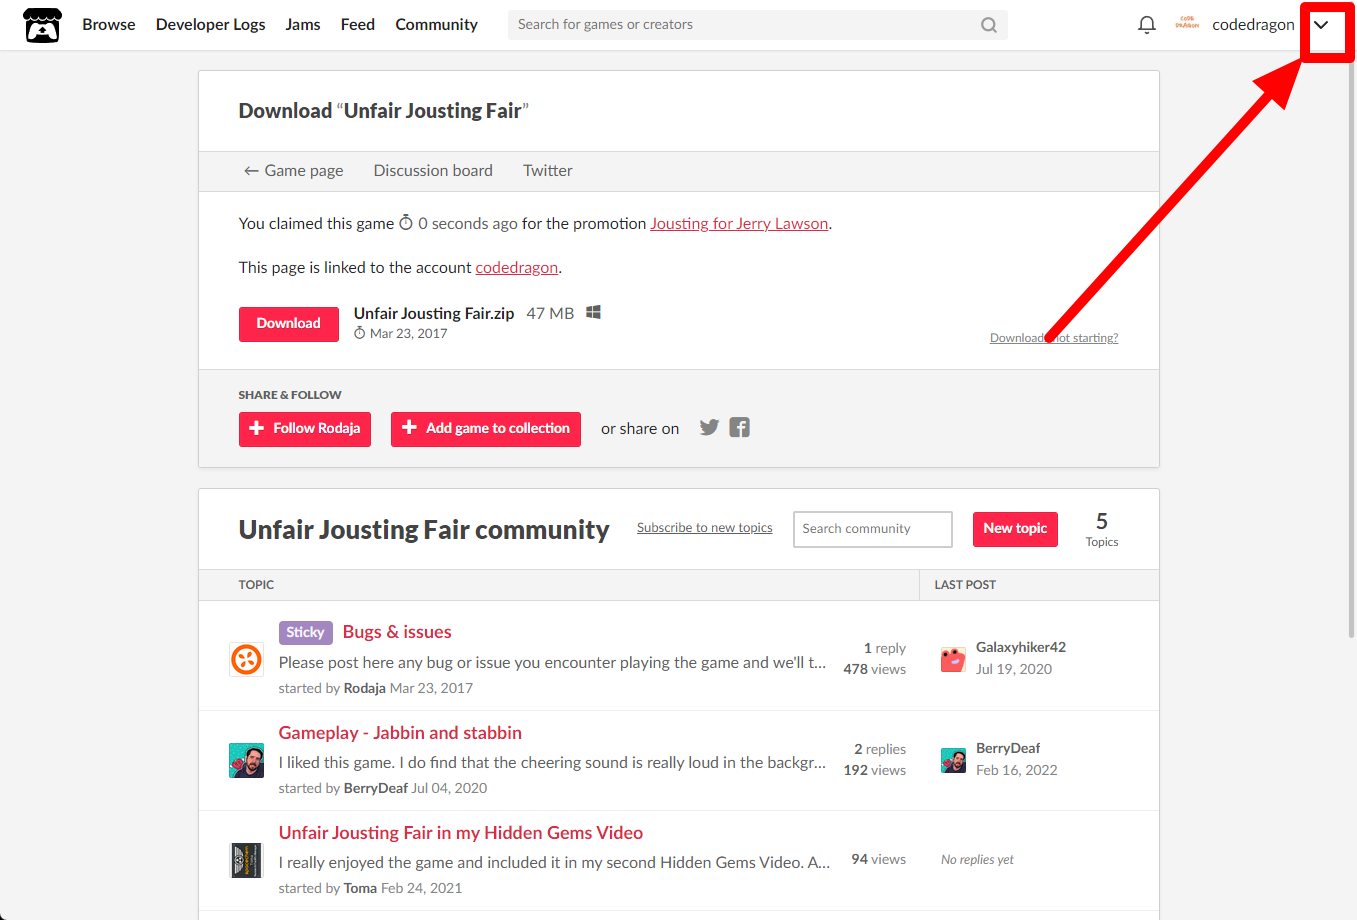This screenshot has height=920, width=1357.
Task: Open notifications bell
Action: click(x=1147, y=25)
